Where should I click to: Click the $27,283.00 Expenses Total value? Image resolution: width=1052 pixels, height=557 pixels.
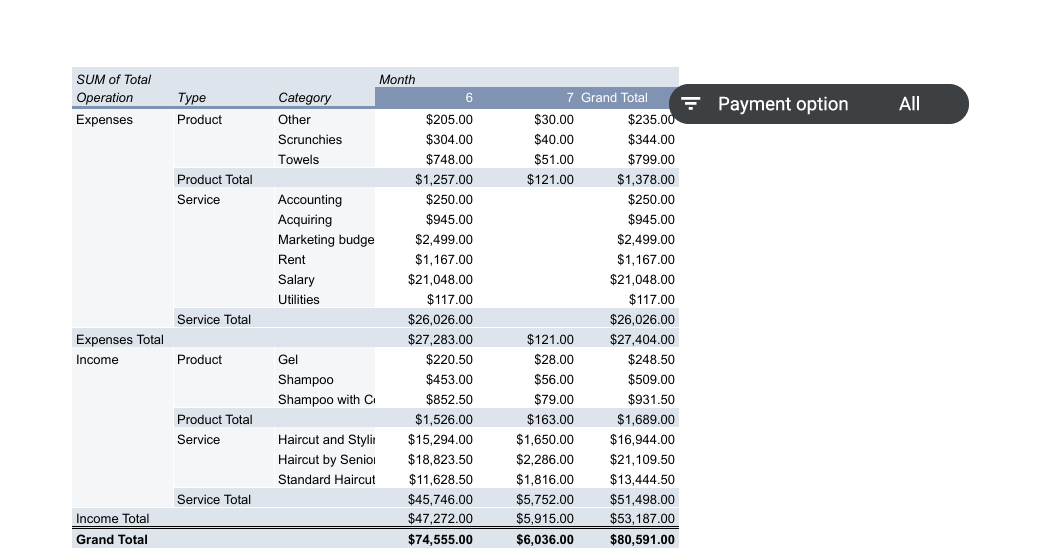pos(440,340)
